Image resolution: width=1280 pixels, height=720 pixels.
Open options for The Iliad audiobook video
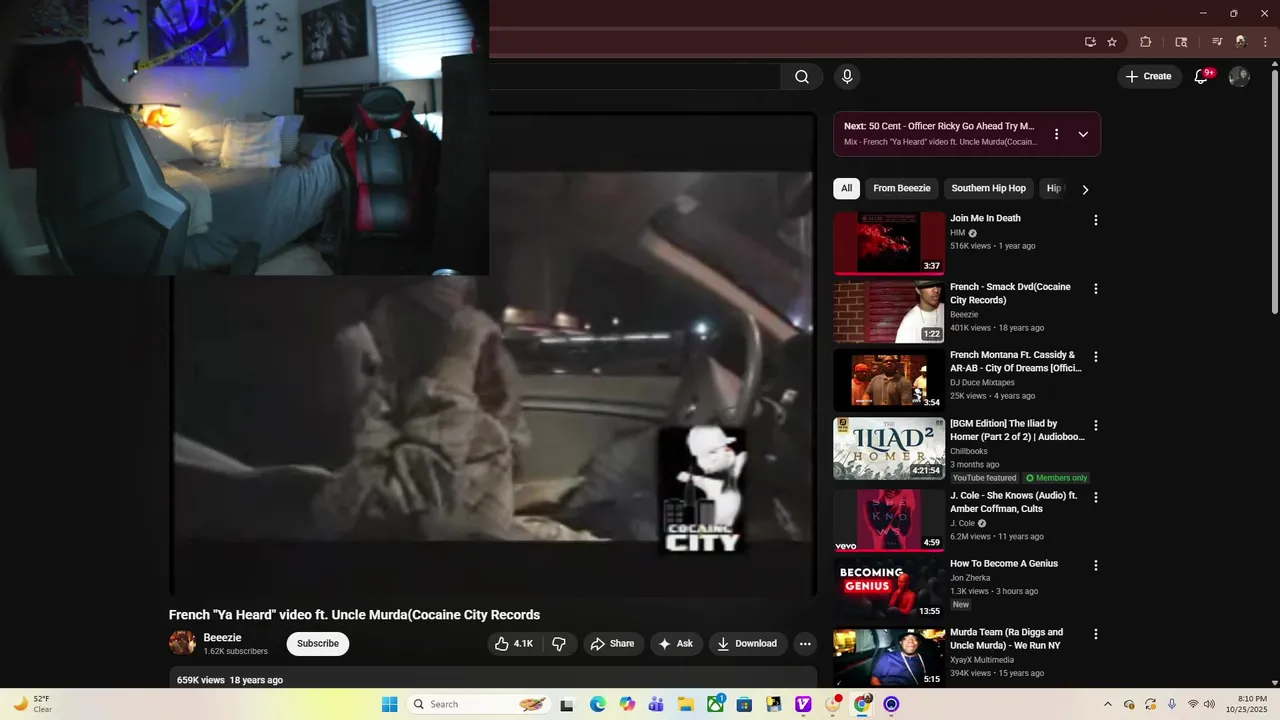coord(1096,426)
